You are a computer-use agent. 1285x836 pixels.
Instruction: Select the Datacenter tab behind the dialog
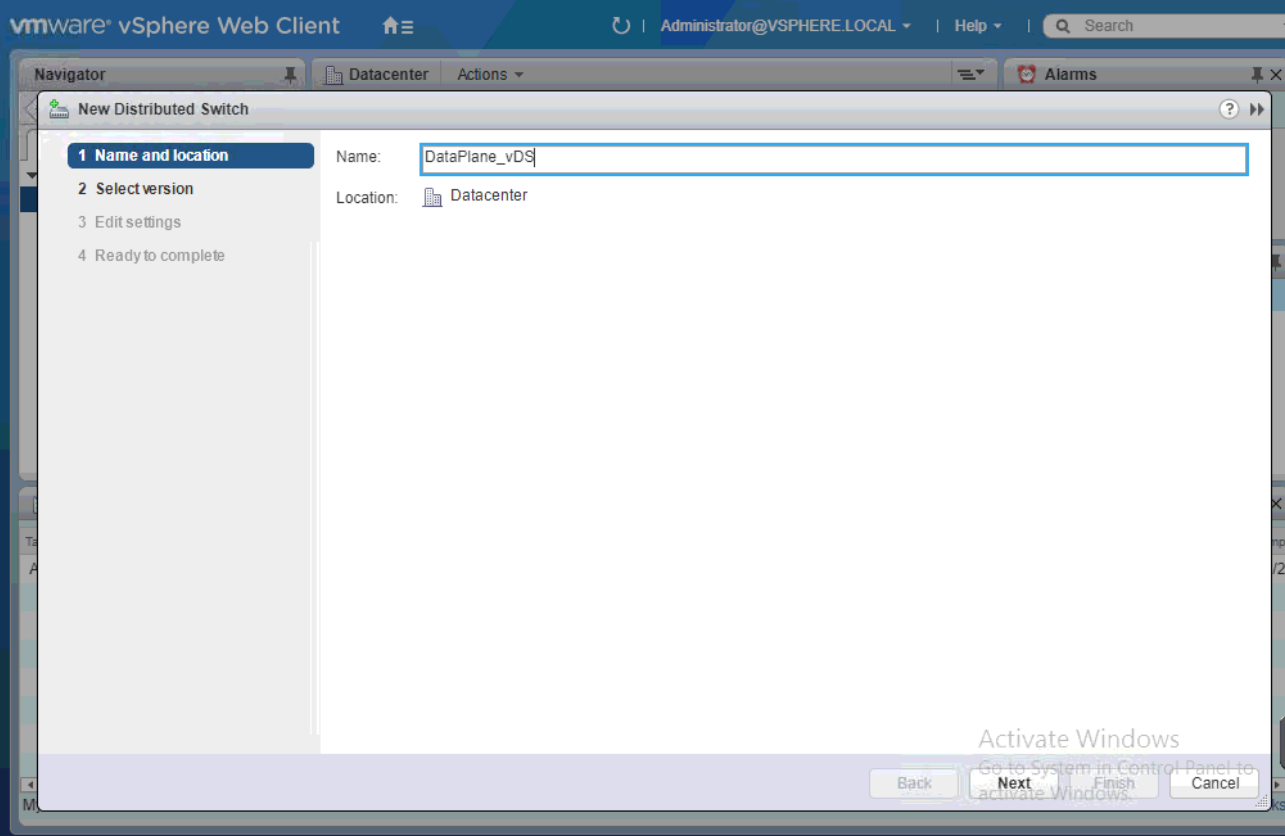coord(378,74)
